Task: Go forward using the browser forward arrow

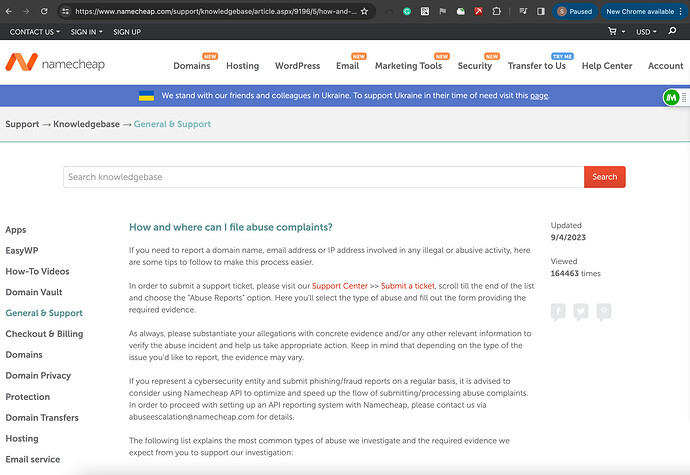Action: pyautogui.click(x=26, y=11)
